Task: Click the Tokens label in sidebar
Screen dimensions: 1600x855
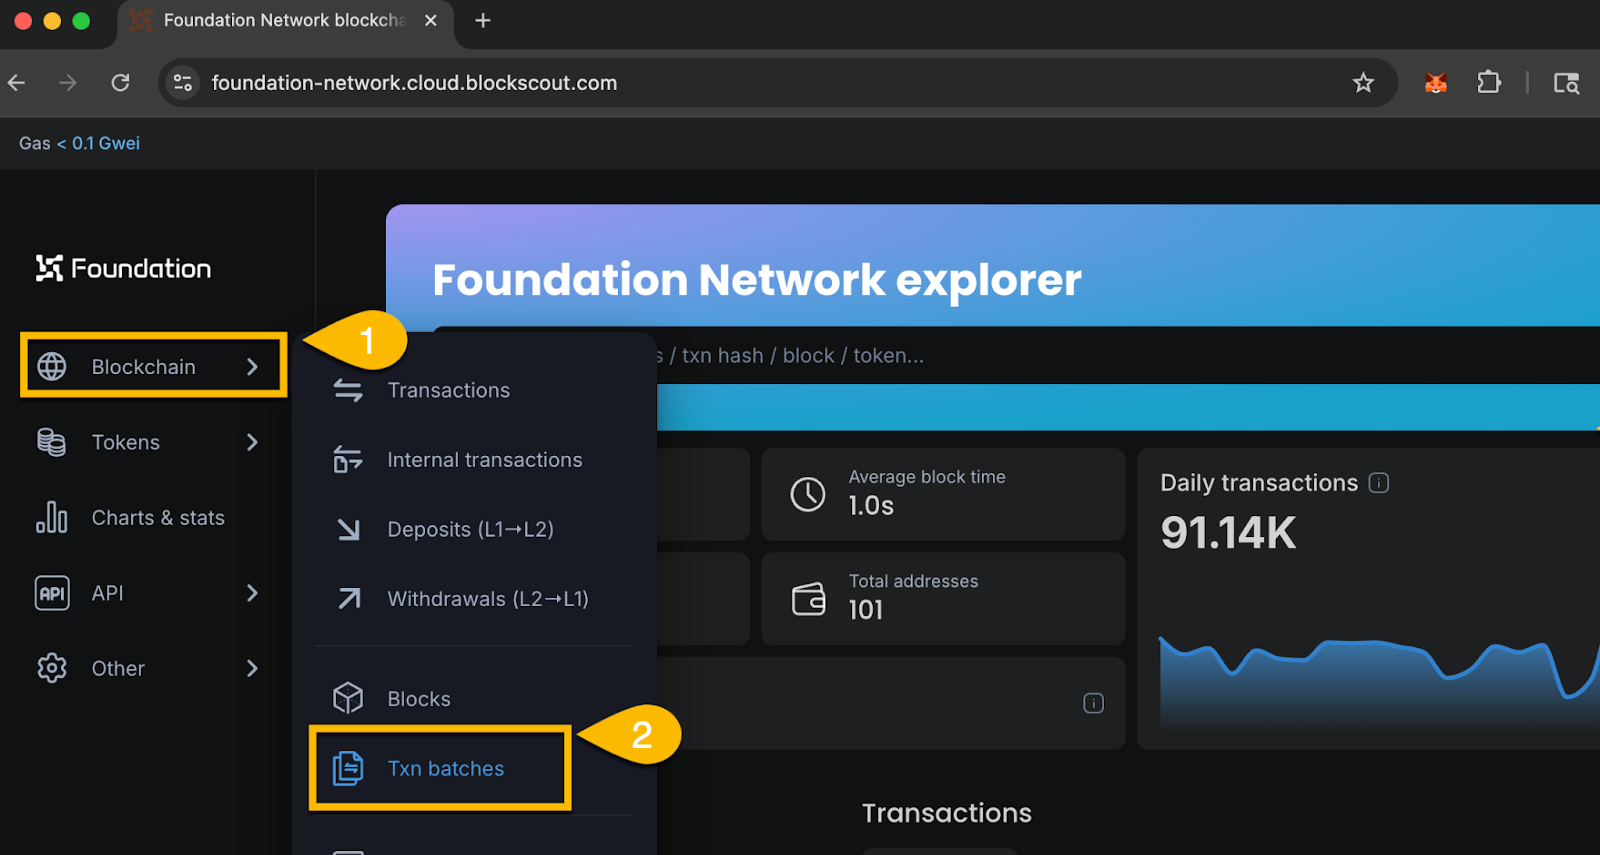Action: click(x=126, y=442)
